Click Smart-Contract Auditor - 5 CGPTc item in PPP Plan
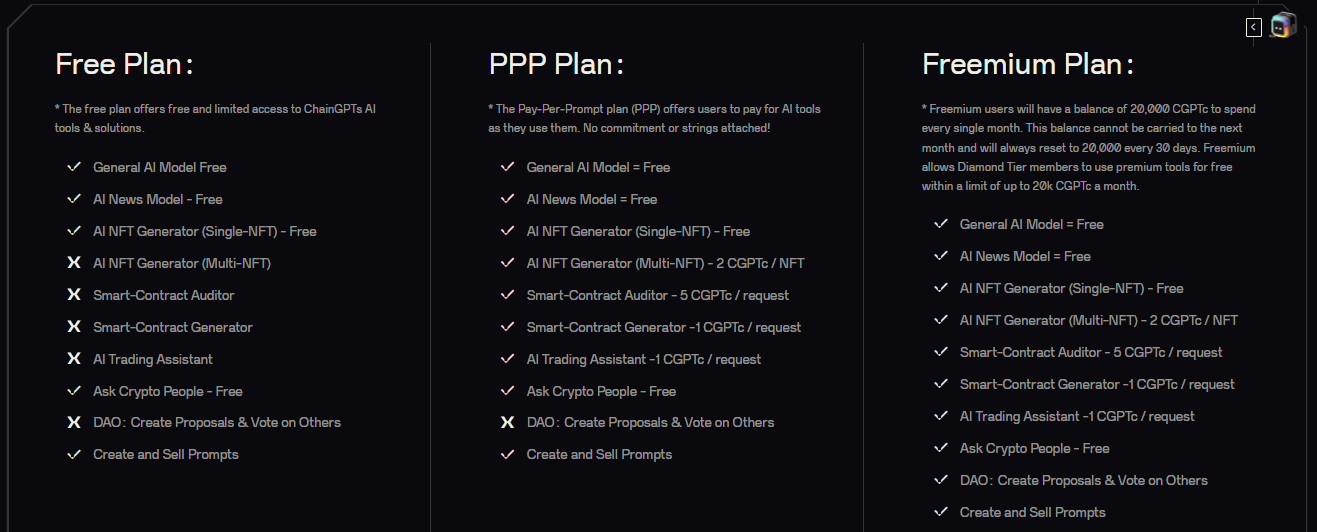This screenshot has height=532, width=1317. tap(658, 295)
